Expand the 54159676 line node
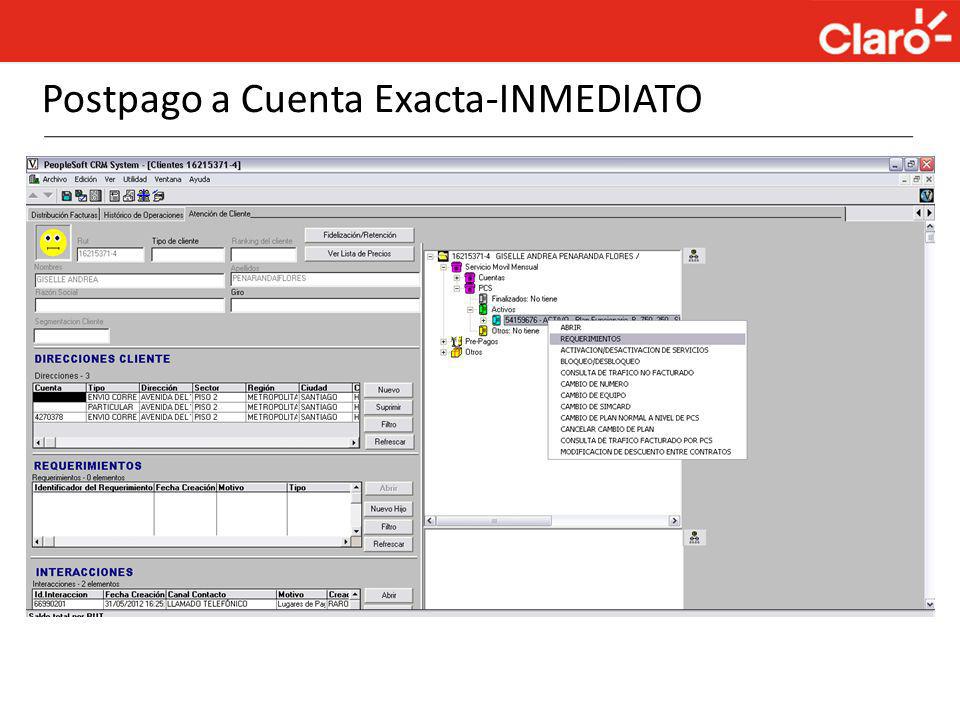This screenshot has height=720, width=960. [x=484, y=320]
